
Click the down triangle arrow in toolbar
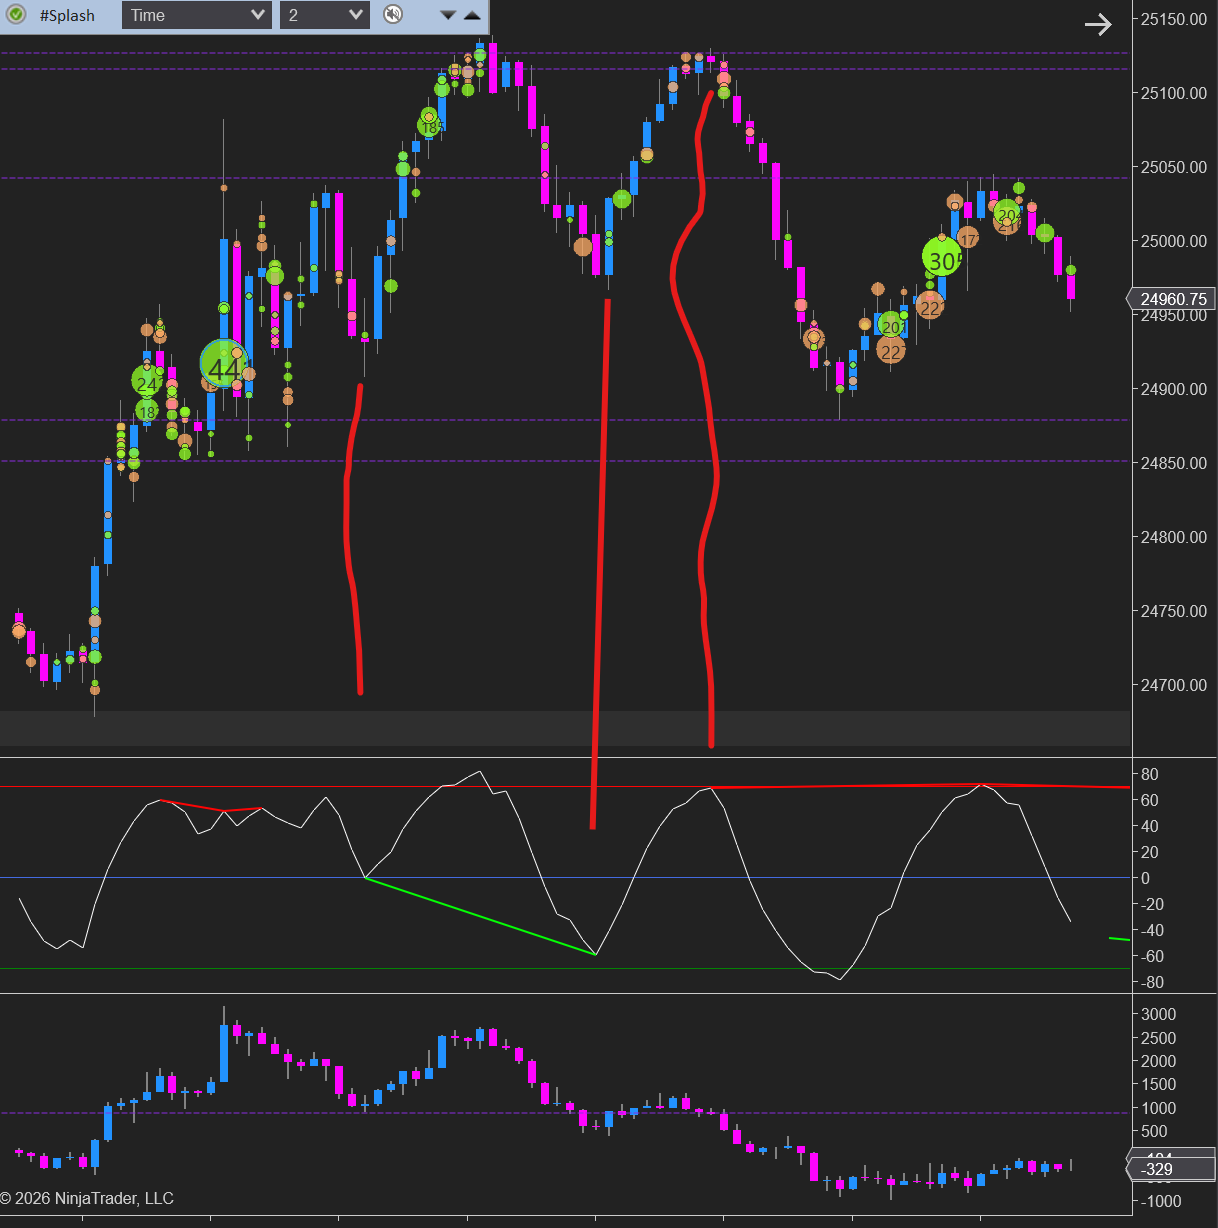pyautogui.click(x=448, y=15)
